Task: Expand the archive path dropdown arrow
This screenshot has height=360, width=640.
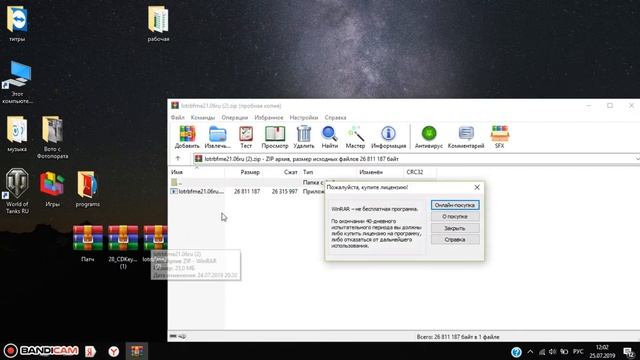Action: (x=637, y=159)
